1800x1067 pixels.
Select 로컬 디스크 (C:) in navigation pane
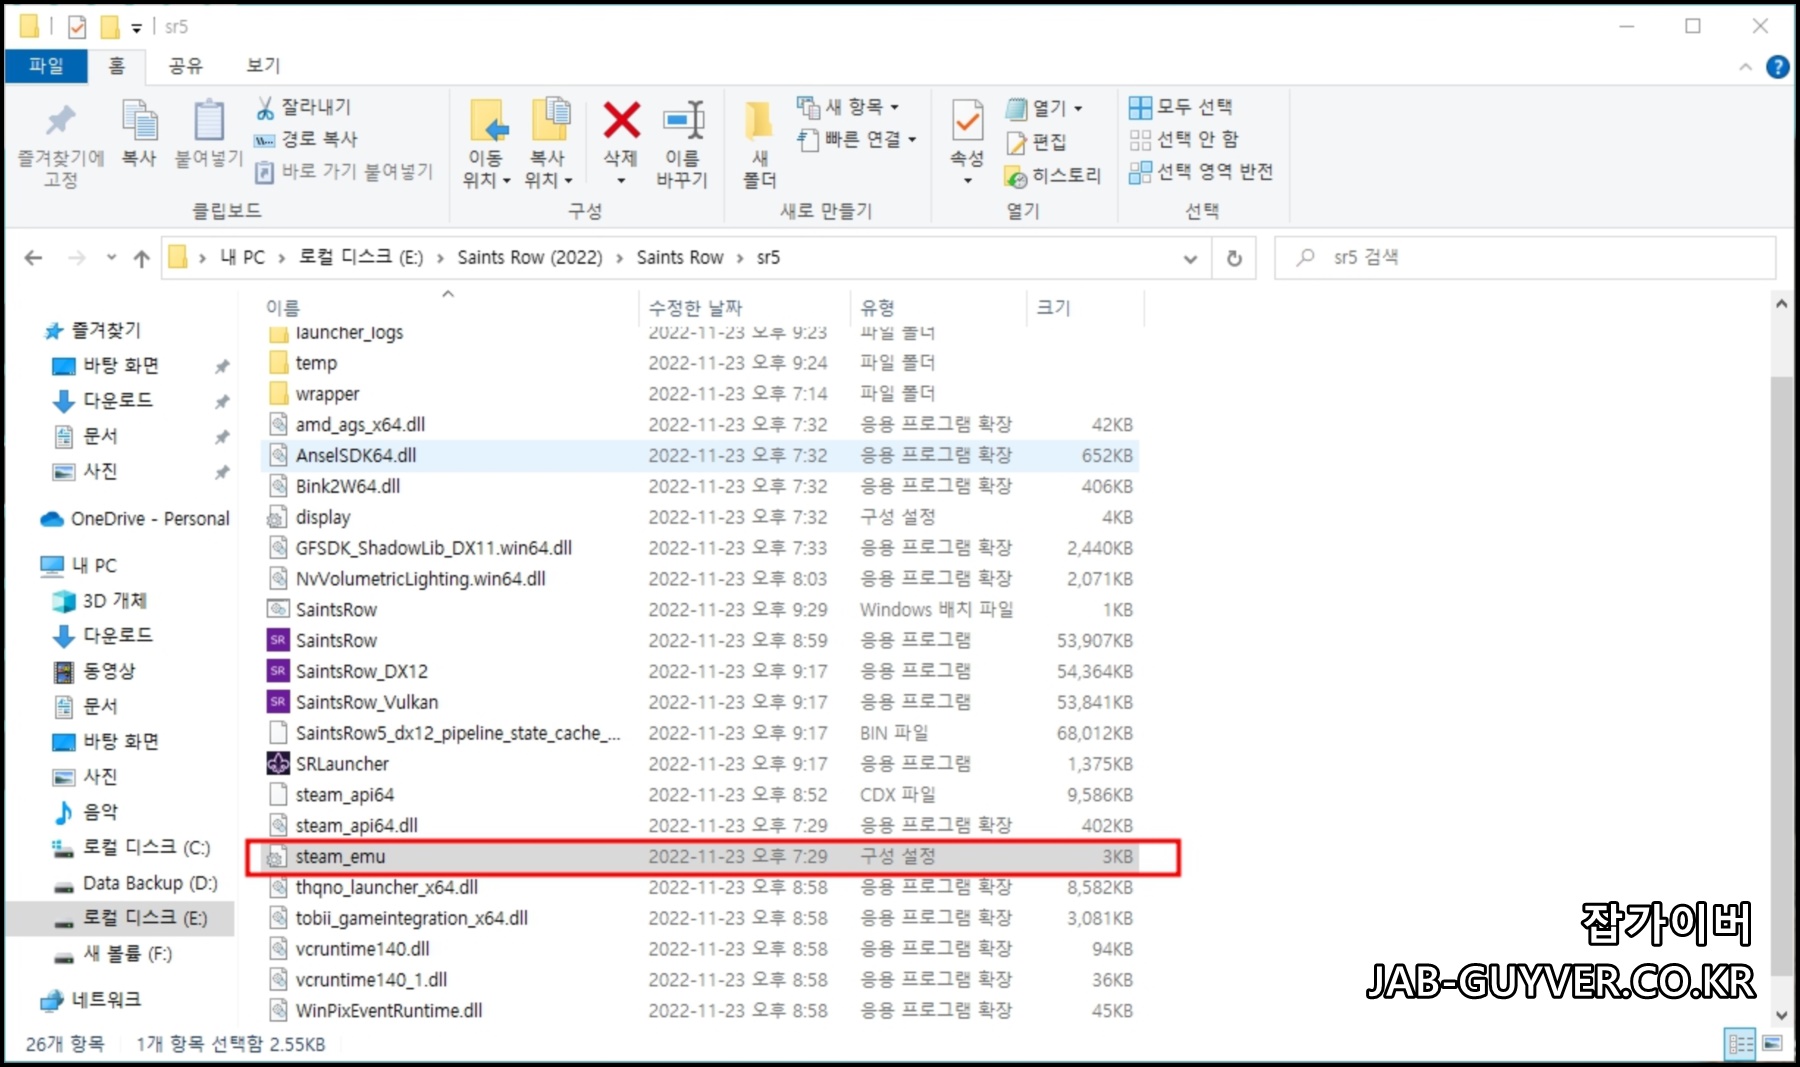(130, 848)
